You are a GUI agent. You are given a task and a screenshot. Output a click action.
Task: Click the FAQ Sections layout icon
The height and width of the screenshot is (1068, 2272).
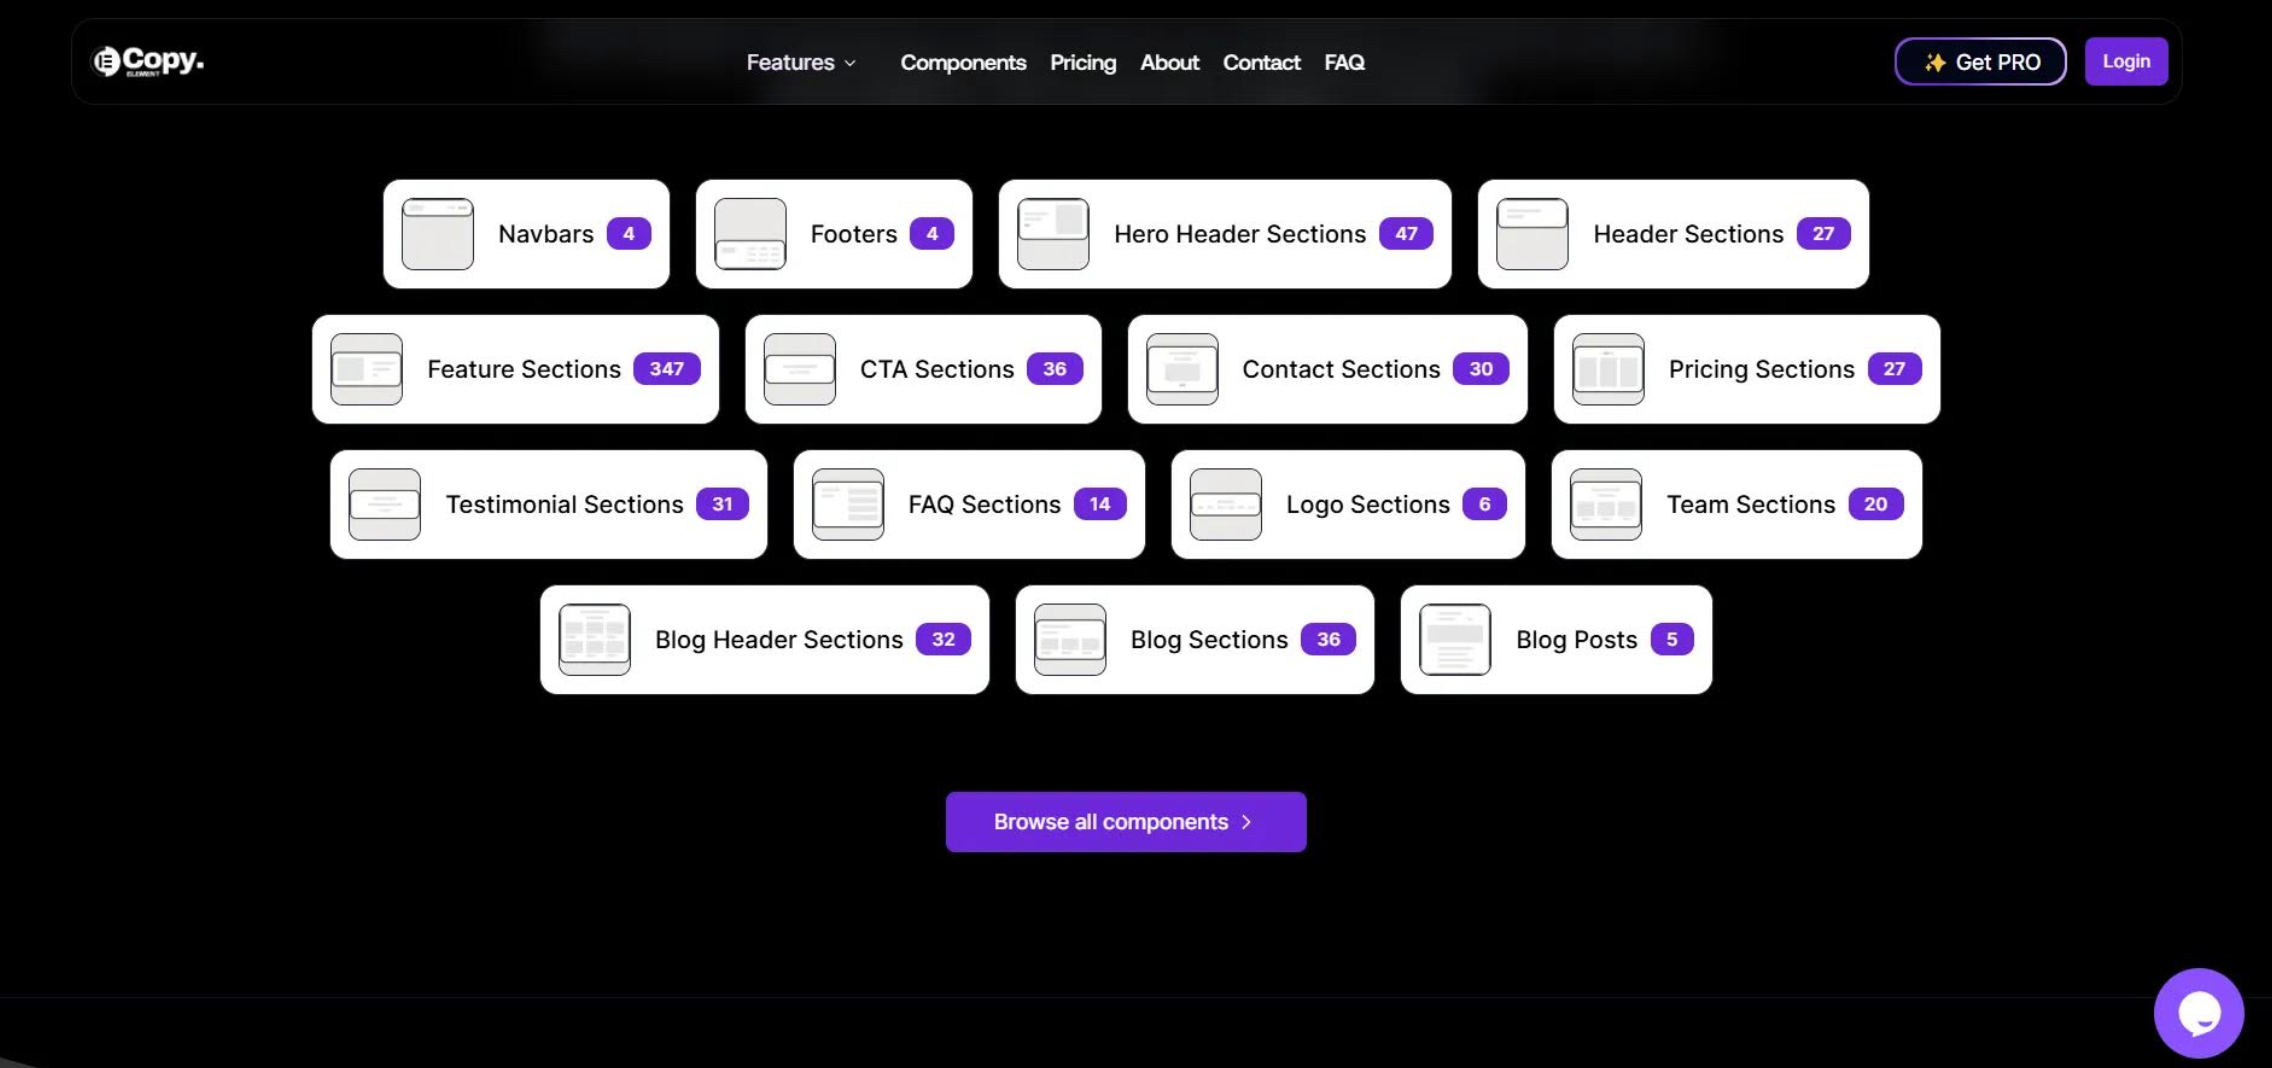[848, 504]
